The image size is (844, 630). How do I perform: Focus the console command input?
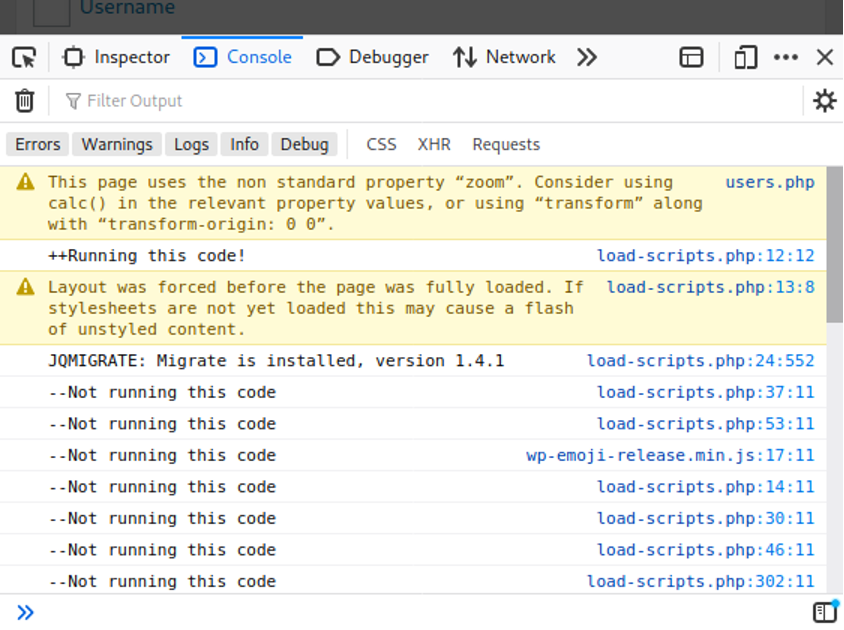(423, 612)
